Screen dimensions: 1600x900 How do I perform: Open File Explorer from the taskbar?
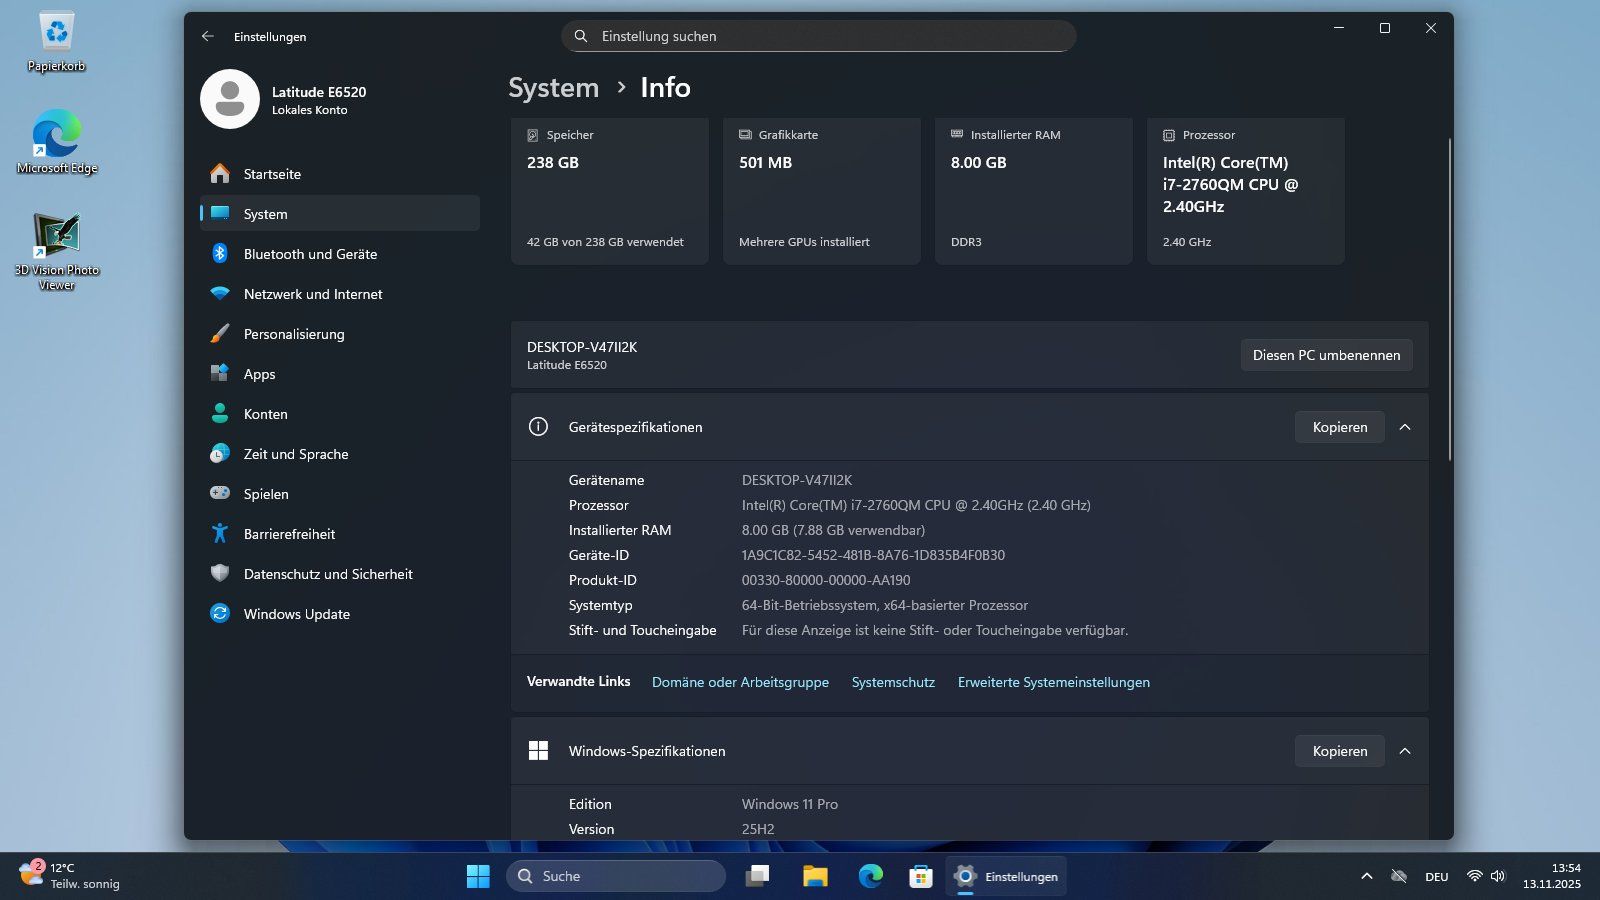pyautogui.click(x=815, y=876)
